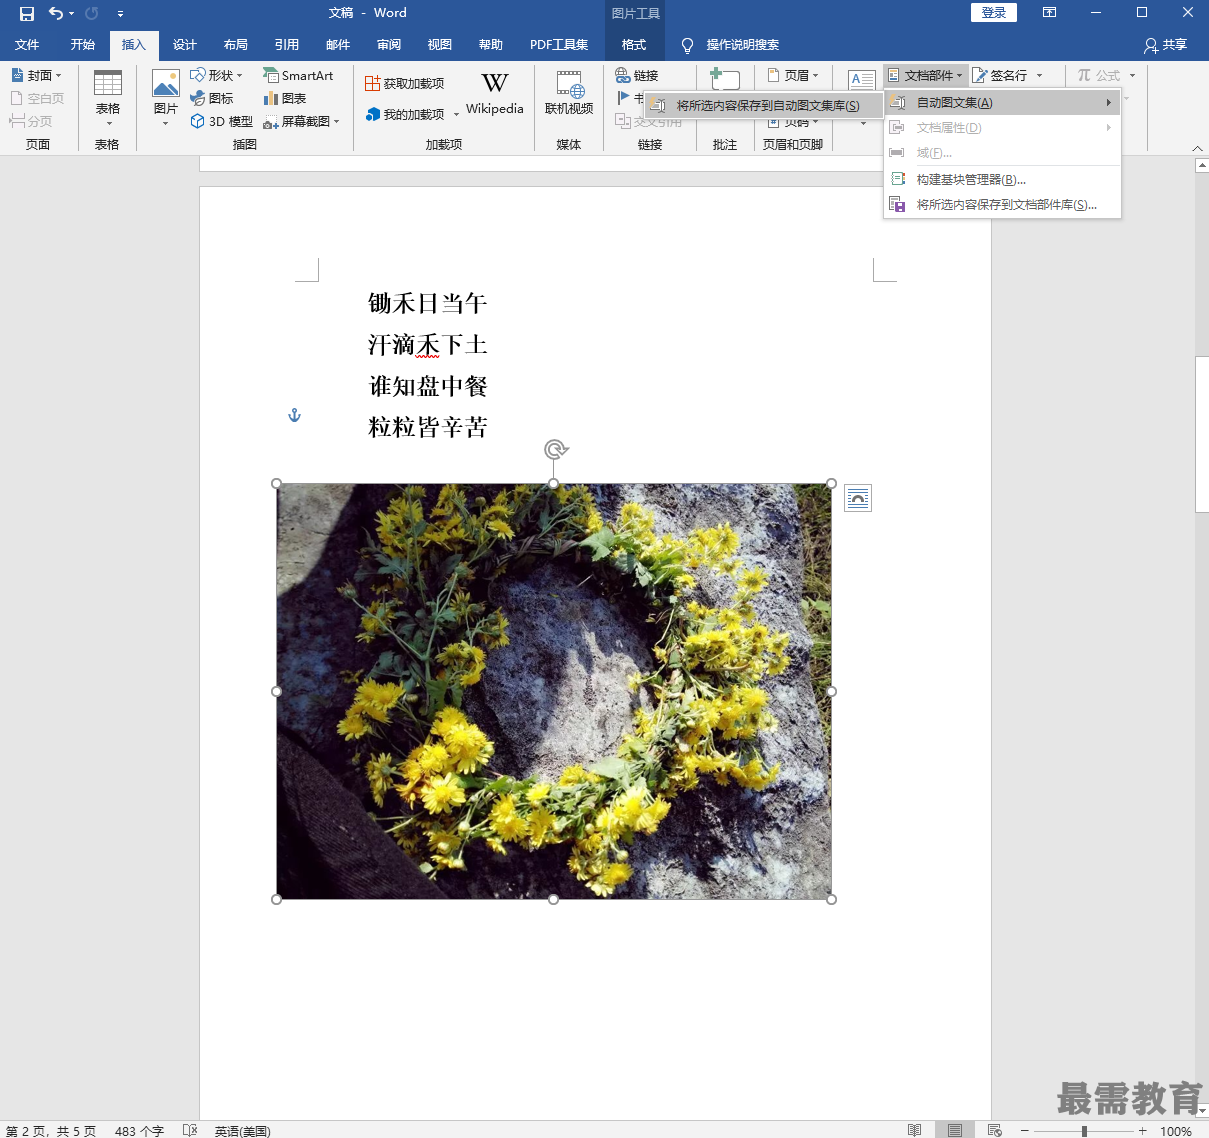Screen dimensions: 1209x1138
Task: Insert a 图表 chart
Action: pos(285,98)
